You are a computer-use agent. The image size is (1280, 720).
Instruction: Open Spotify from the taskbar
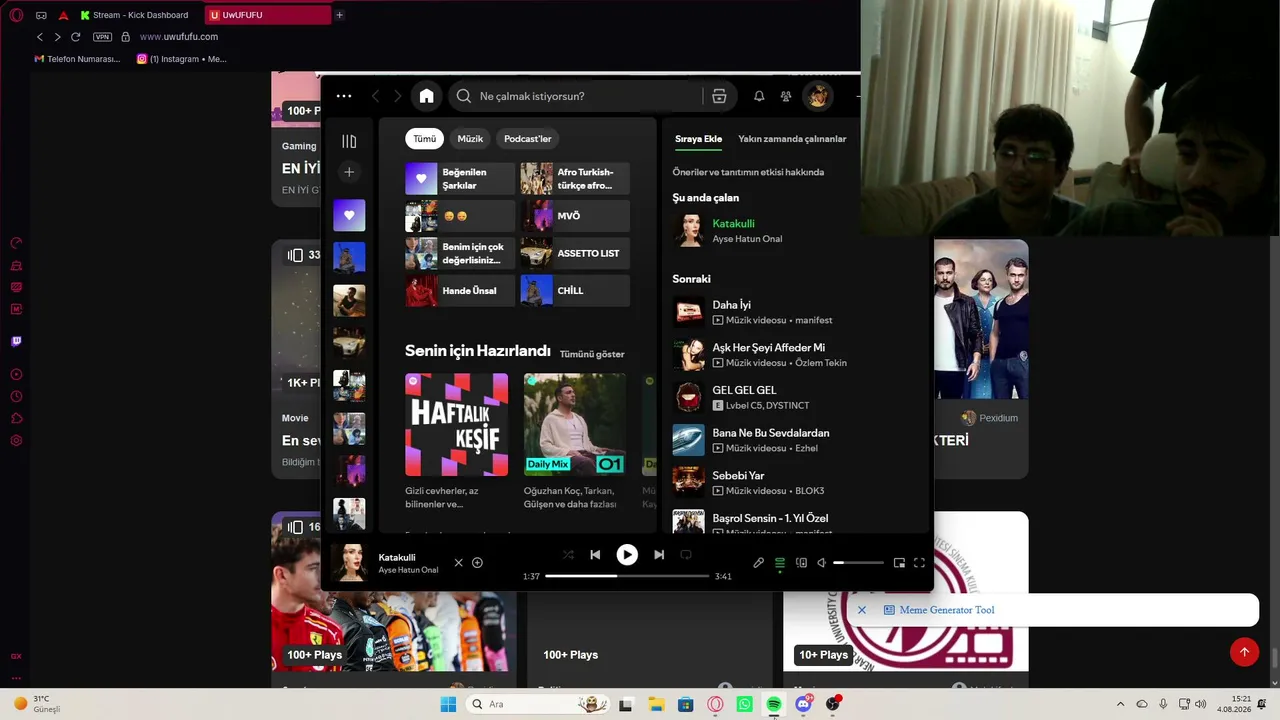coord(773,704)
